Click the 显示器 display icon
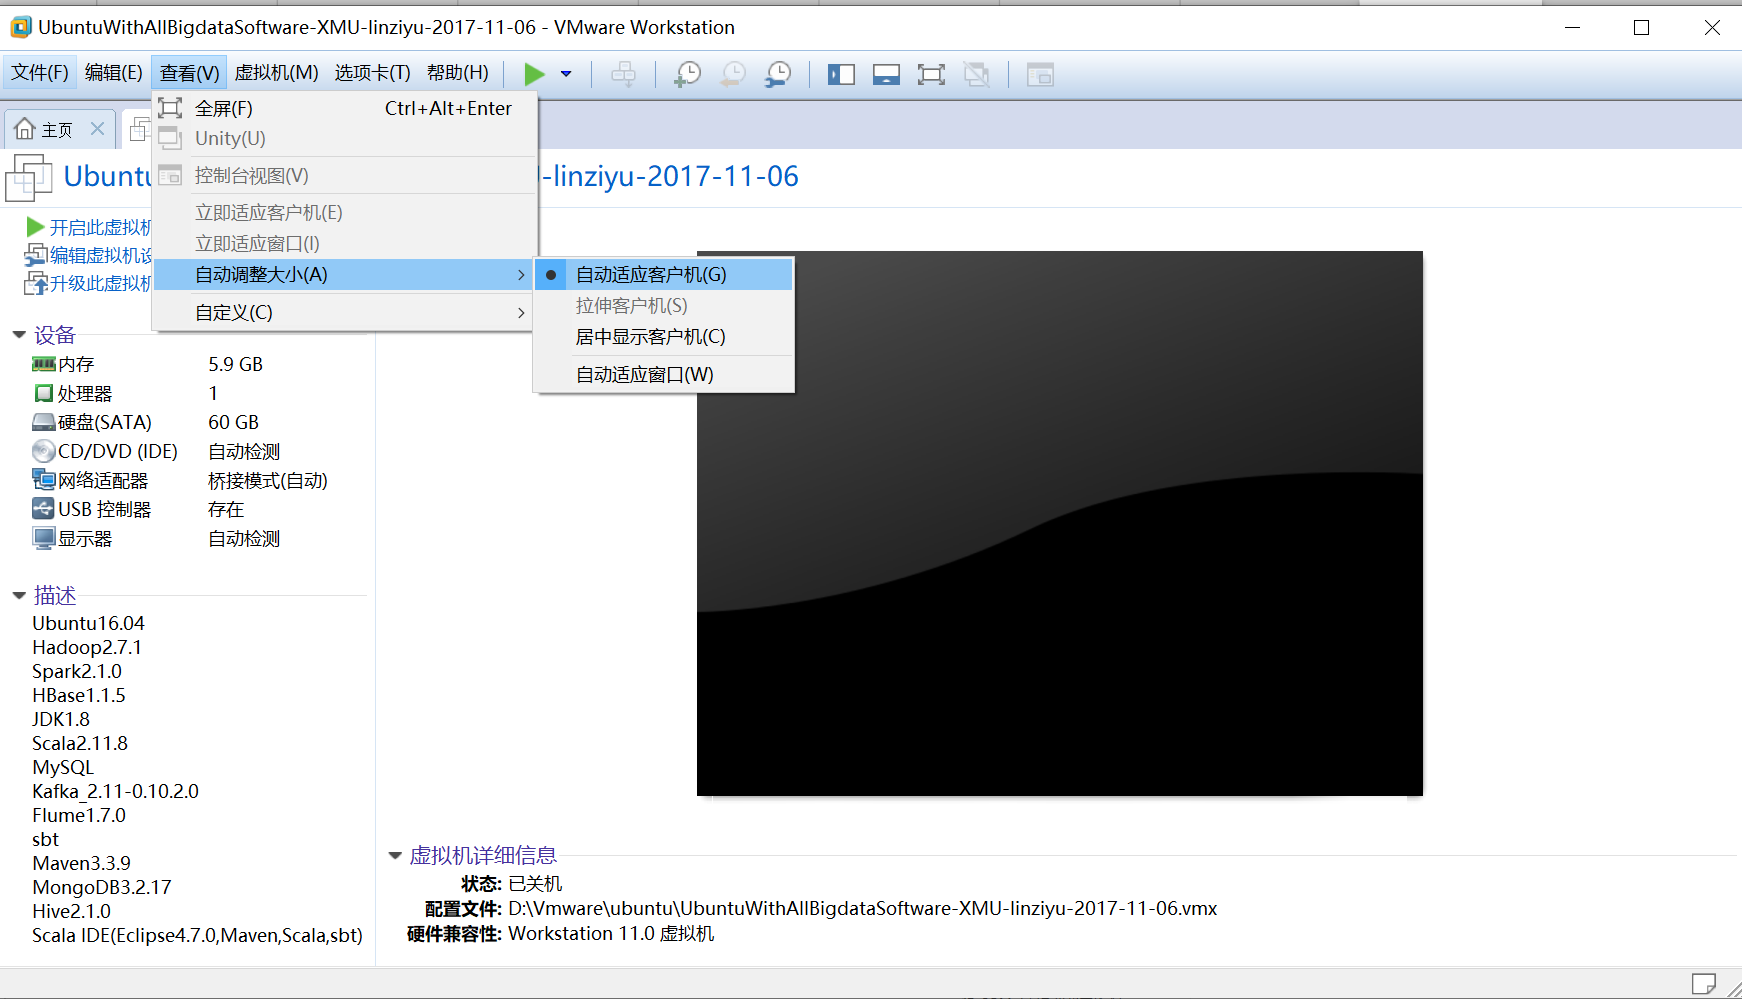This screenshot has width=1742, height=999. (x=44, y=538)
